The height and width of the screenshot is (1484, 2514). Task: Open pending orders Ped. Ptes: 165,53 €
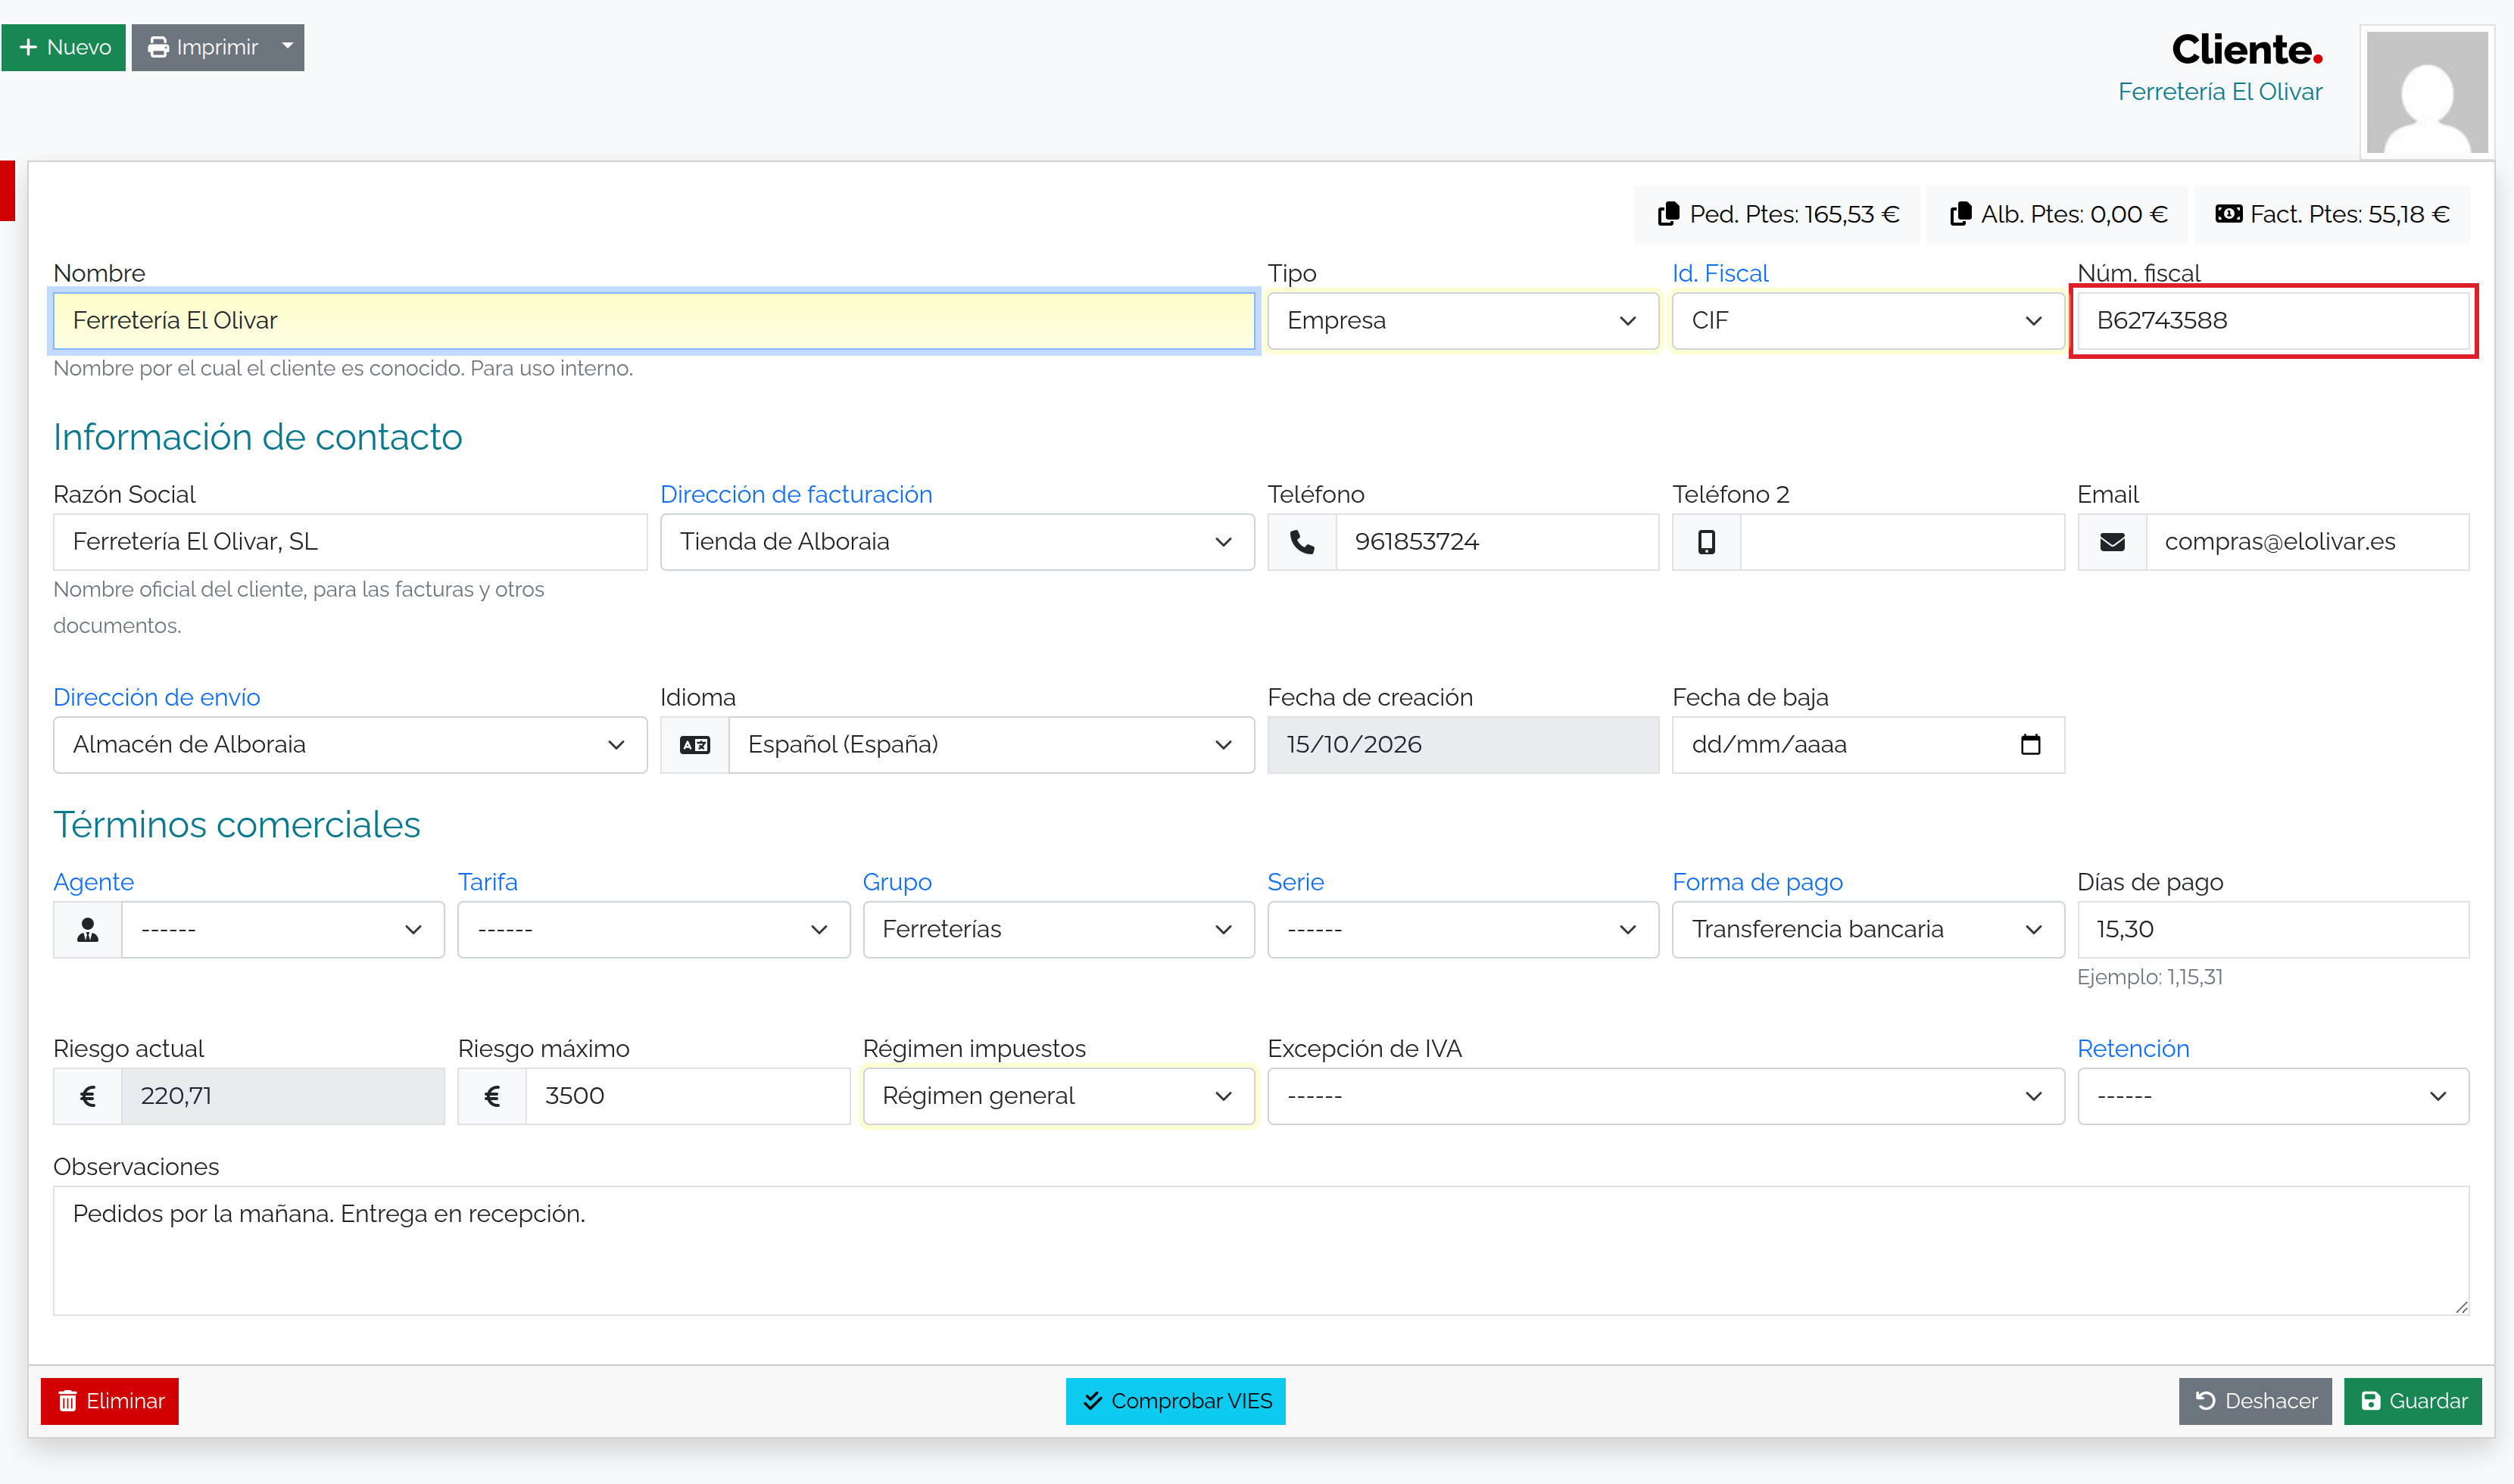pyautogui.click(x=1777, y=215)
